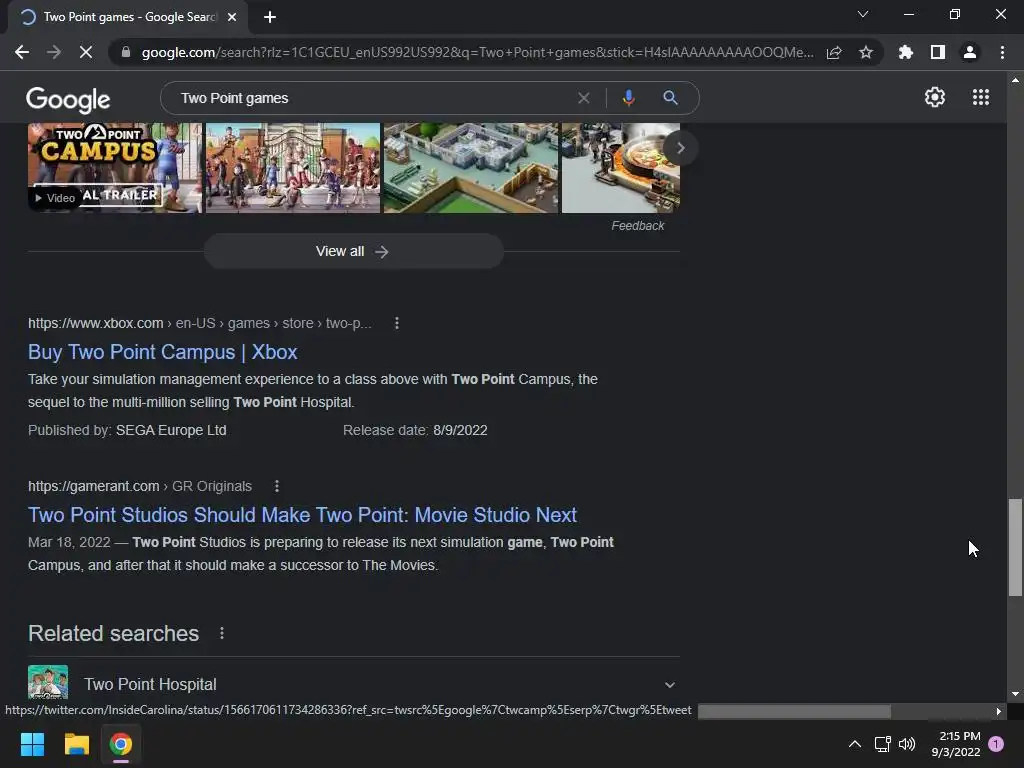Submit search with magnifier icon
Viewport: 1024px width, 768px height.
click(x=670, y=98)
